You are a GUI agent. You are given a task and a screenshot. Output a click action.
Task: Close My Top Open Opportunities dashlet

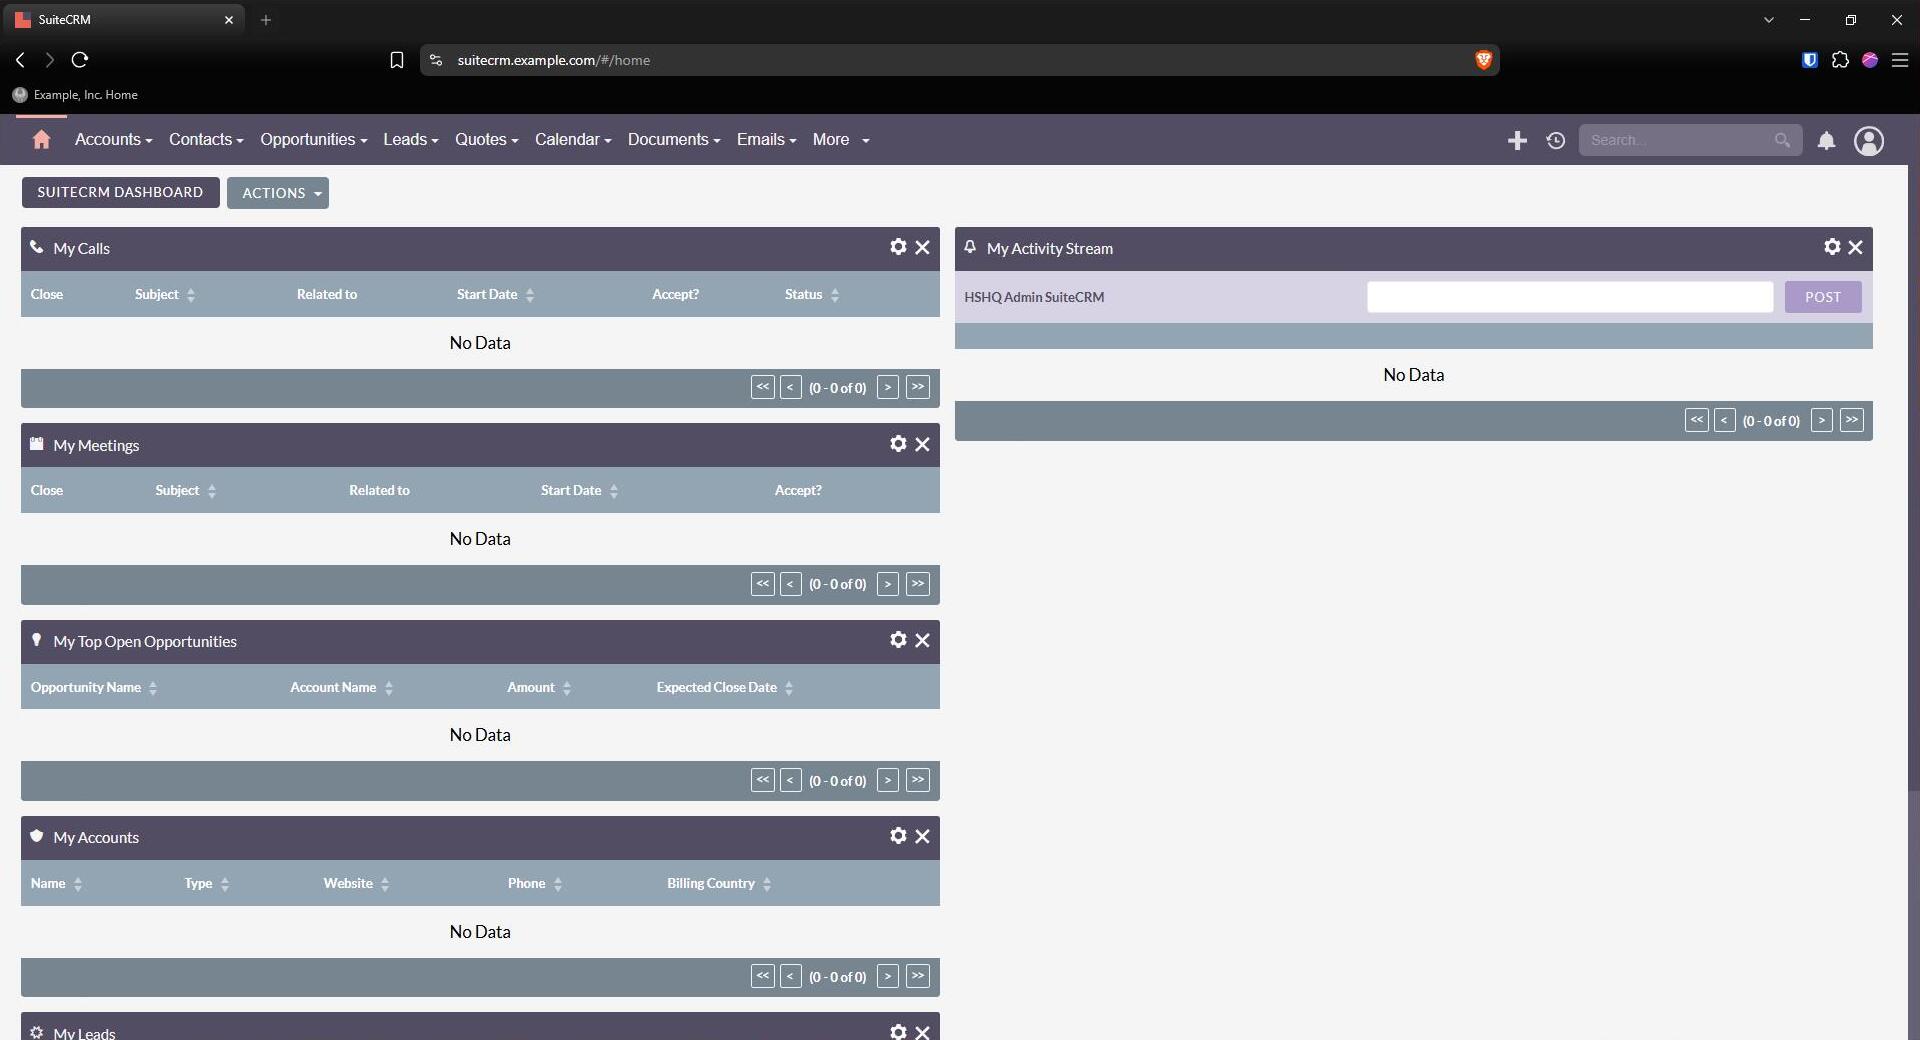point(922,640)
